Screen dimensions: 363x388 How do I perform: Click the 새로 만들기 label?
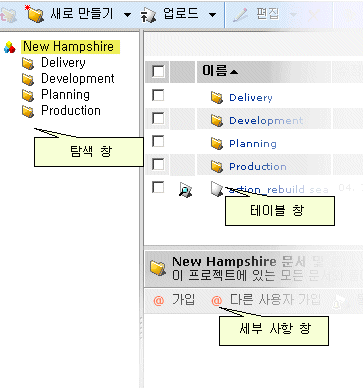click(82, 14)
